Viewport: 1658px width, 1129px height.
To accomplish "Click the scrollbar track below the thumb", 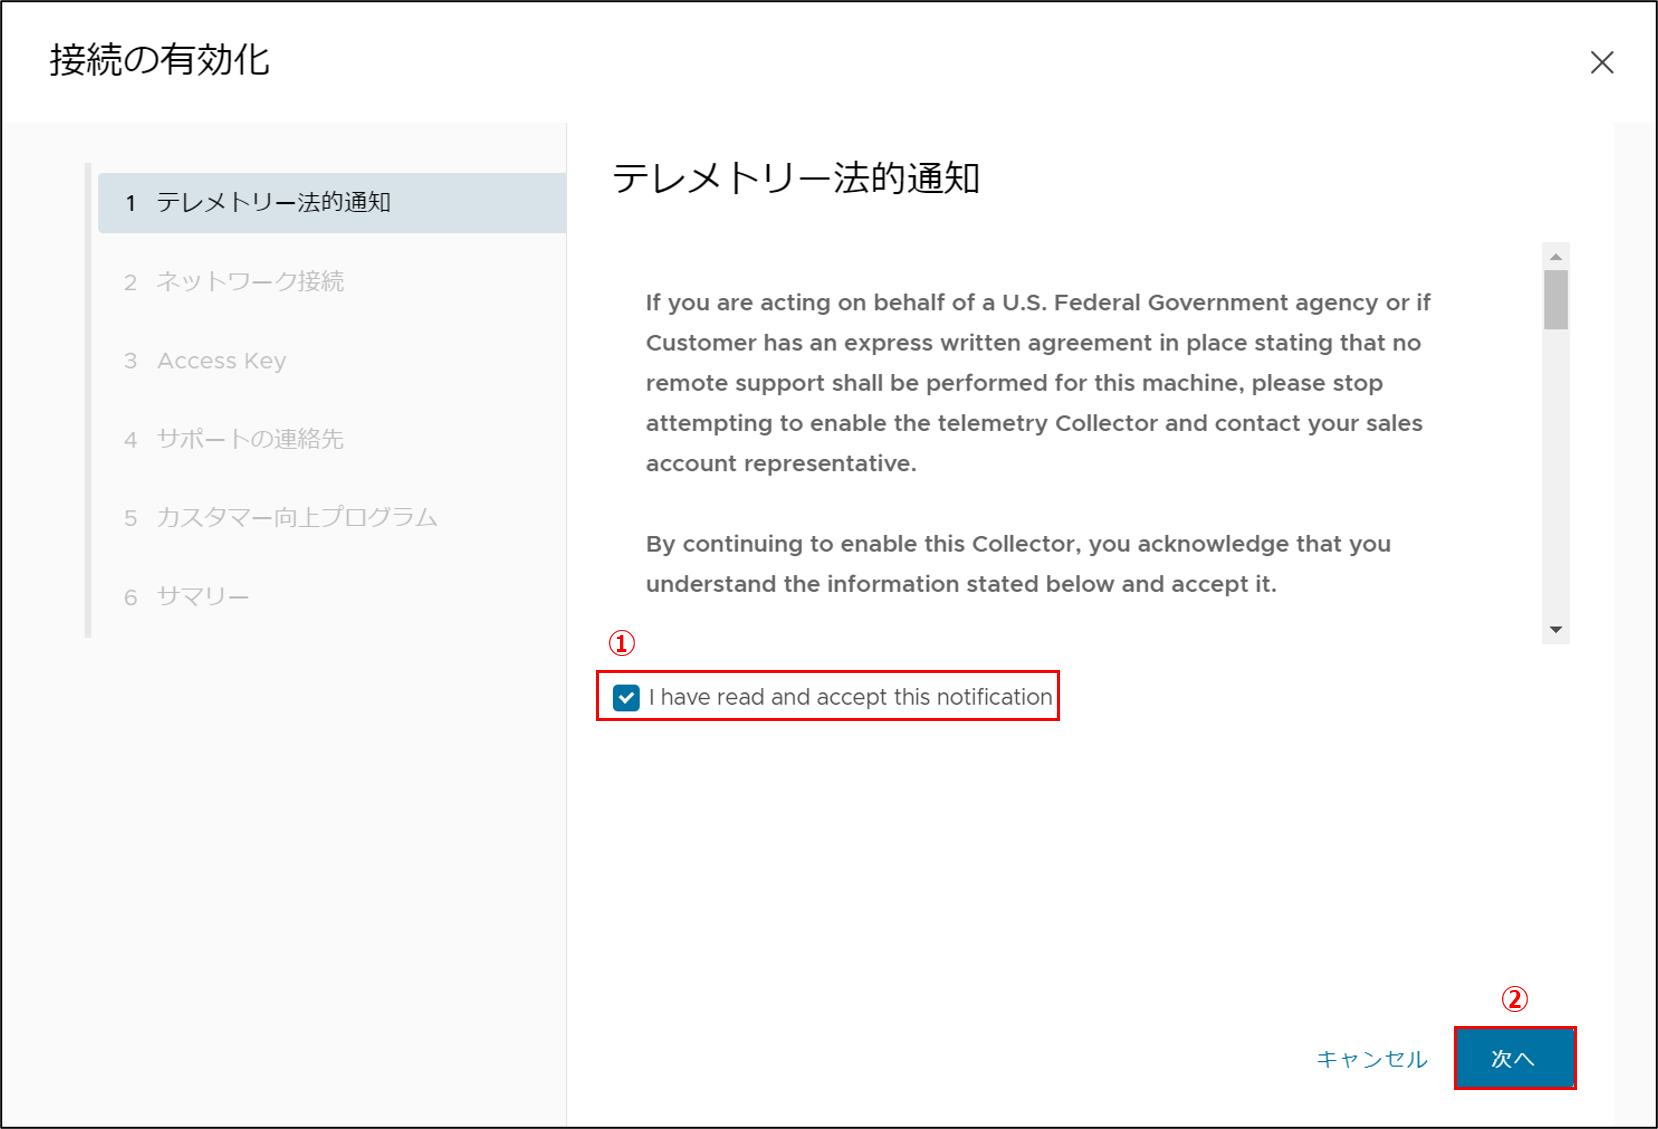I will click(x=1556, y=480).
